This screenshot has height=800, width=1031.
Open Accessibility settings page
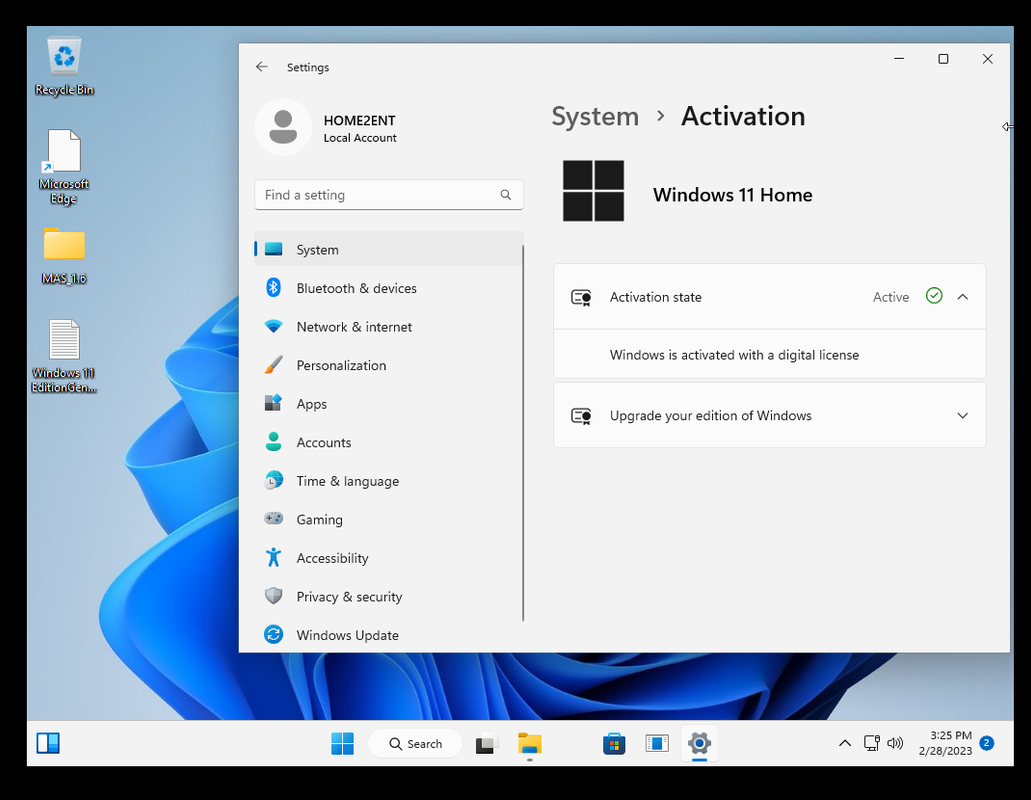pyautogui.click(x=389, y=557)
